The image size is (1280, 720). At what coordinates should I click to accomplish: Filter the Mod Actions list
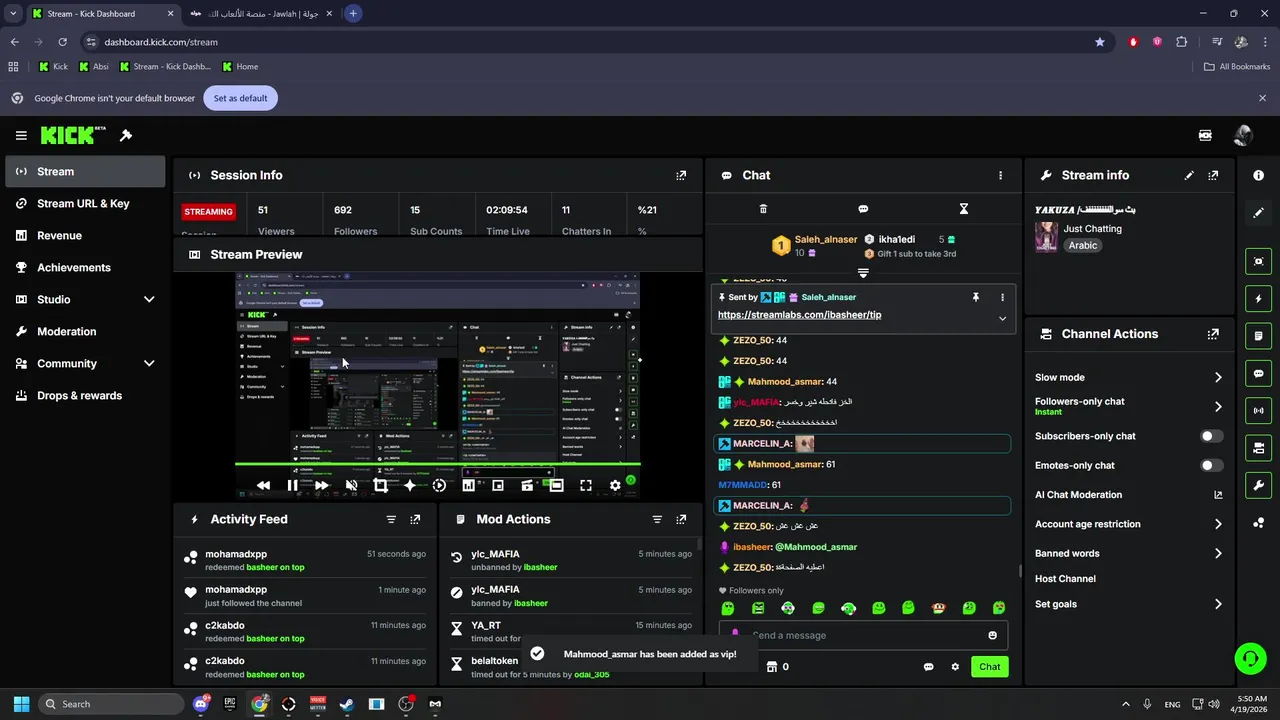[657, 519]
